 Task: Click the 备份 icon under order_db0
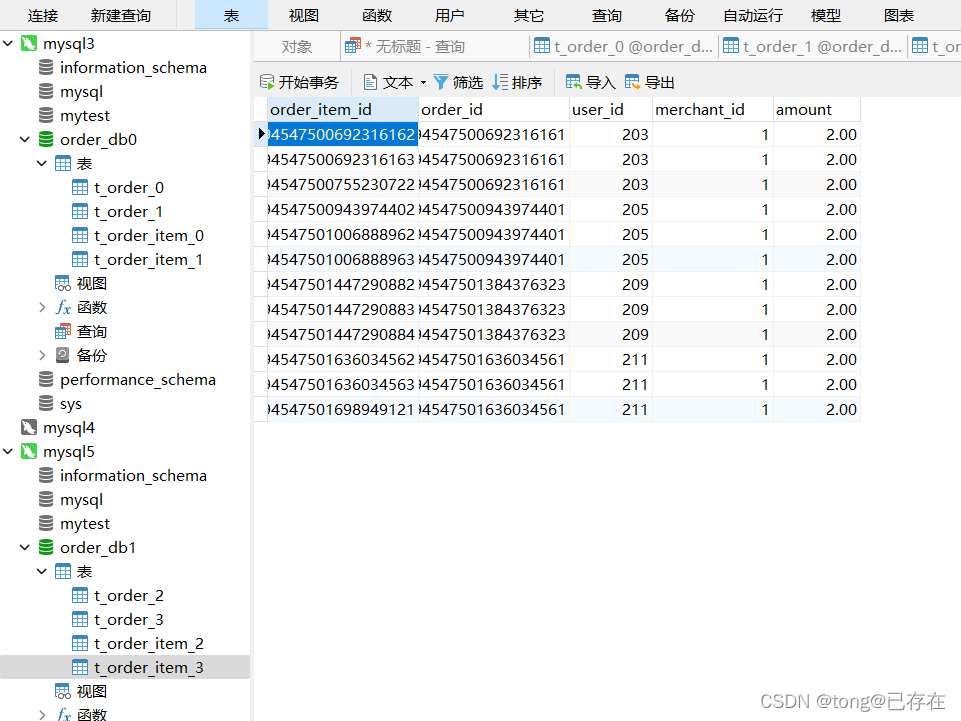click(x=63, y=356)
